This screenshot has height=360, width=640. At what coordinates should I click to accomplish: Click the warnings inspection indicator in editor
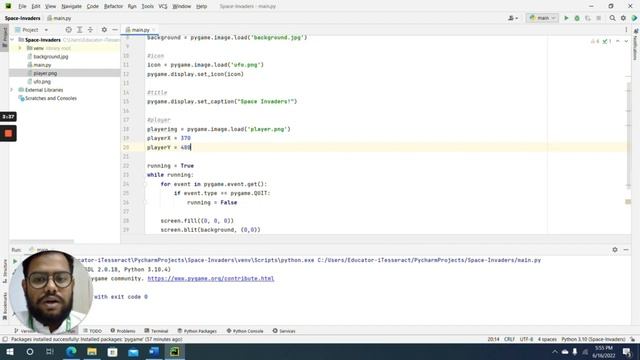coord(595,41)
